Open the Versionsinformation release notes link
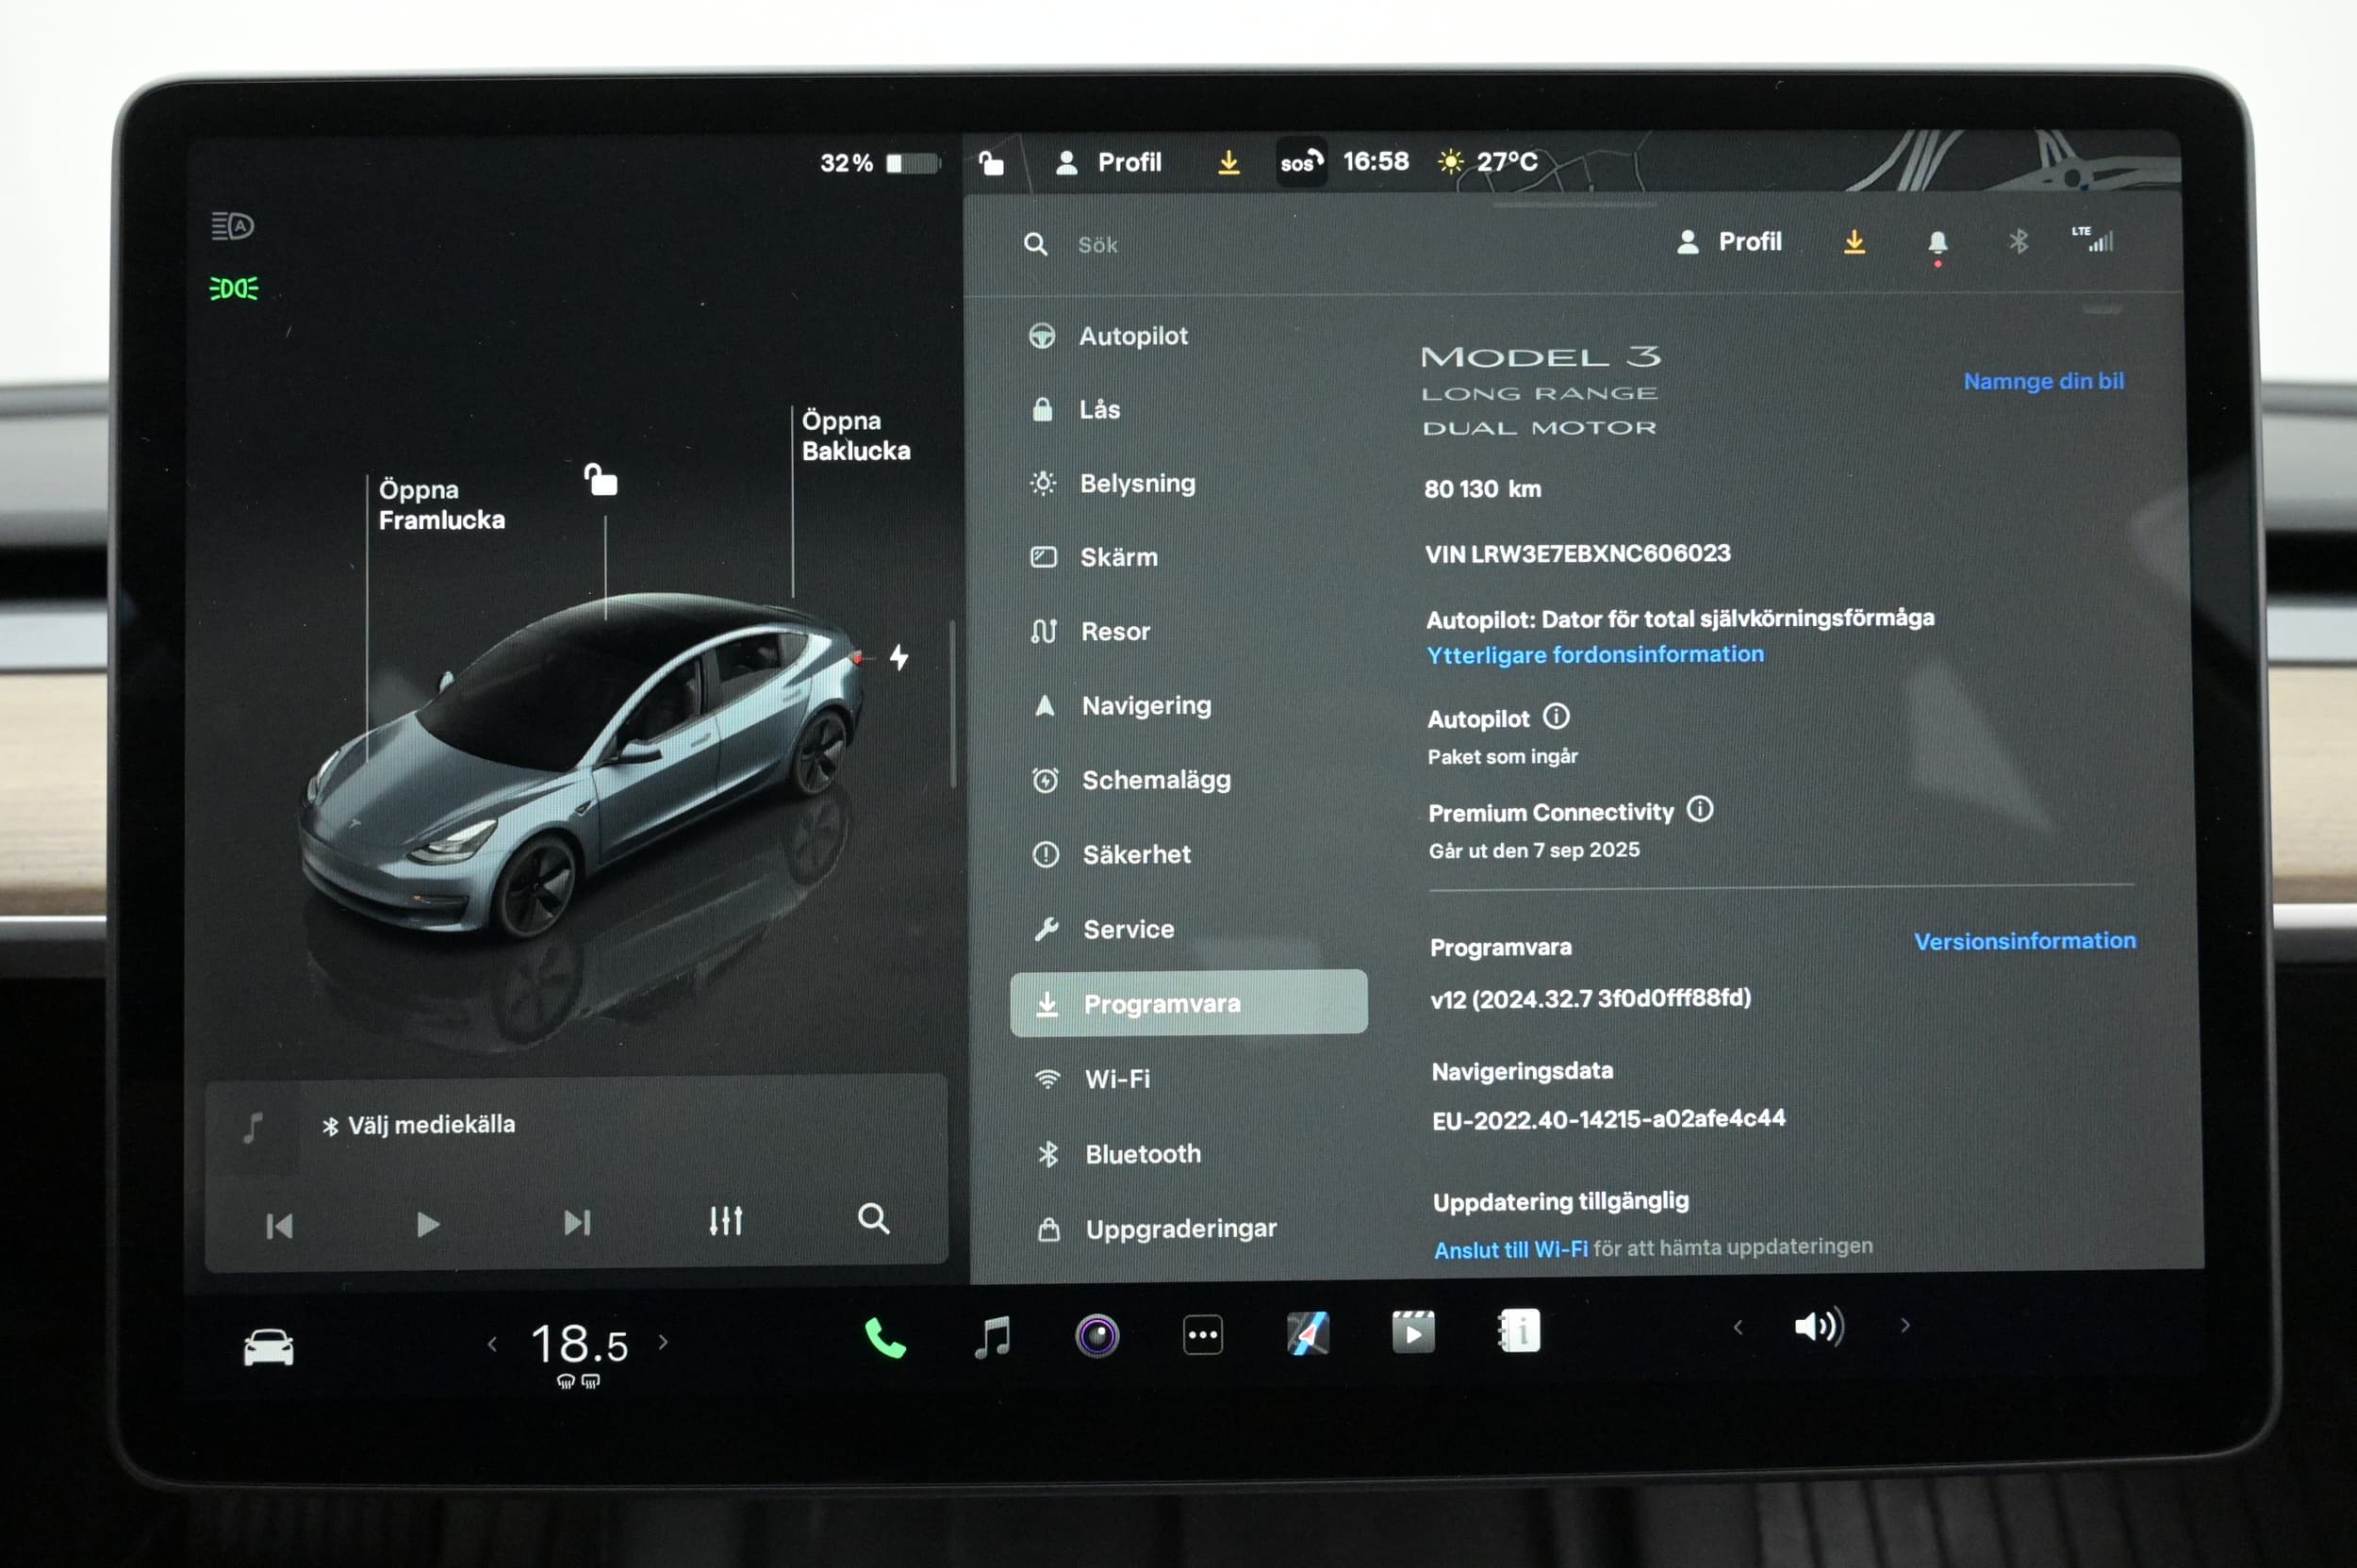The width and height of the screenshot is (2357, 1568). (x=2025, y=941)
